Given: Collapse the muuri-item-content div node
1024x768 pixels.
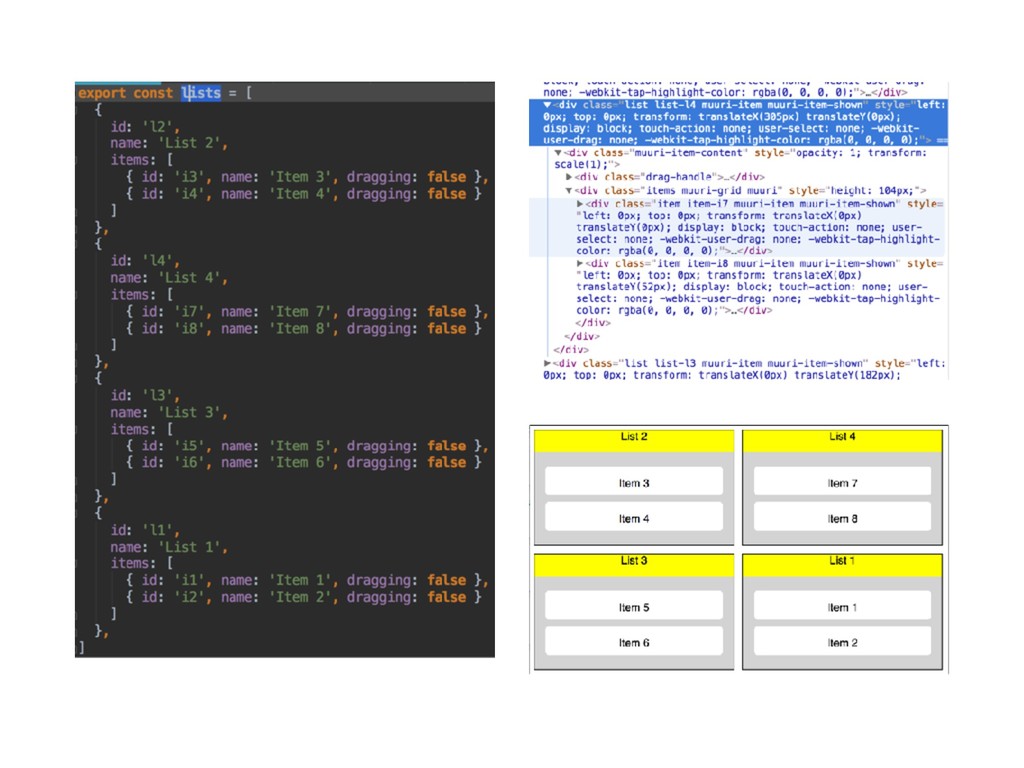Looking at the screenshot, I should tap(558, 153).
